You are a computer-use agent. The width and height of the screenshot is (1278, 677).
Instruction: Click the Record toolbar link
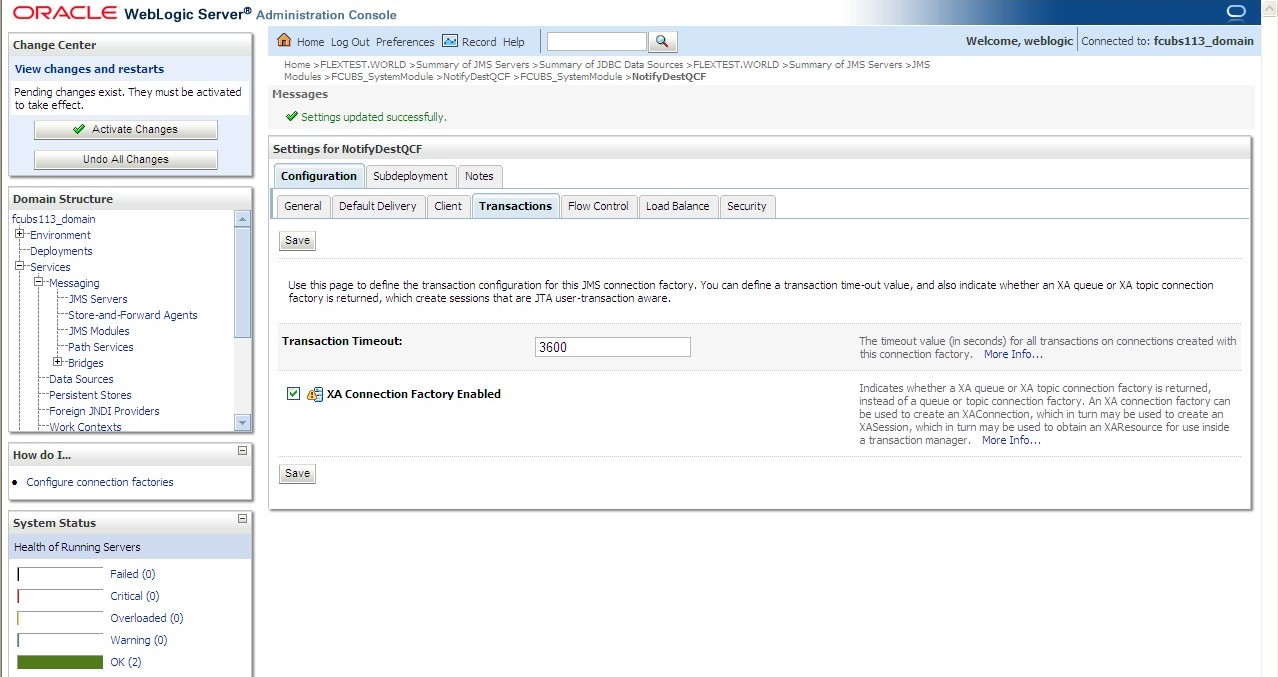[479, 42]
